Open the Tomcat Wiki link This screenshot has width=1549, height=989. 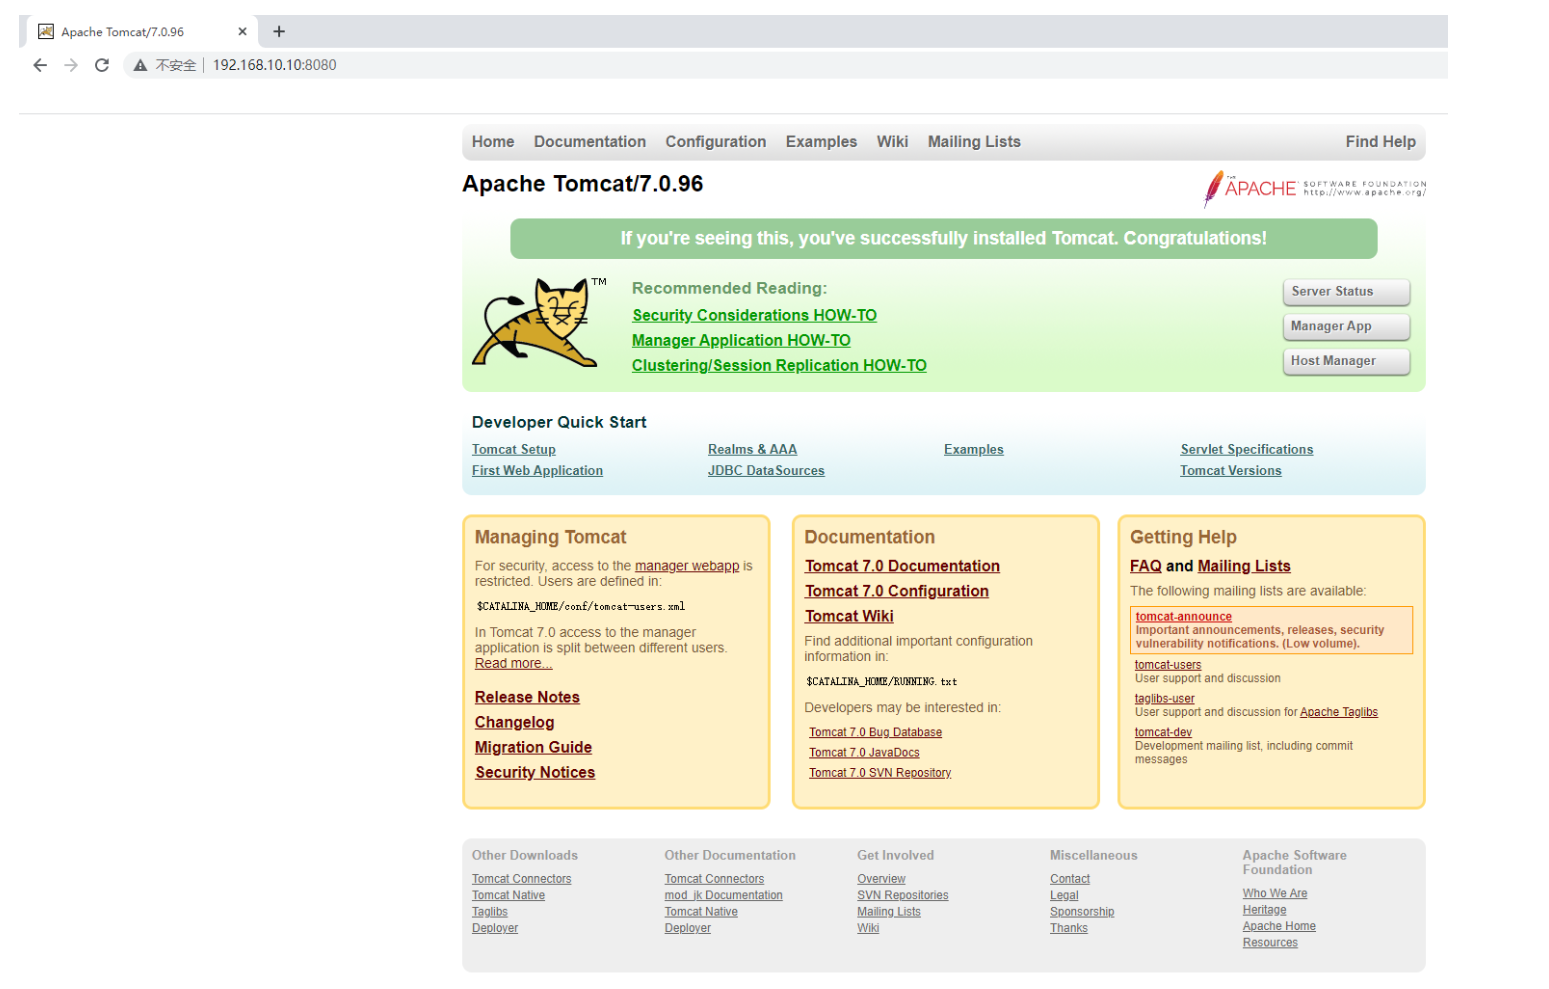[849, 617]
